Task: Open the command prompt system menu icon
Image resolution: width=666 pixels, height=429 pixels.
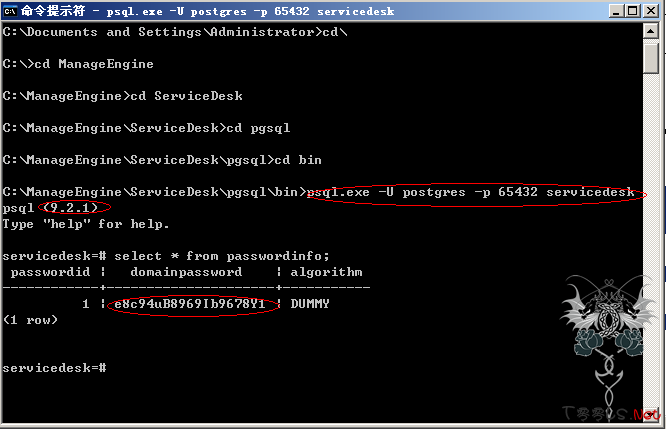Action: 10,11
